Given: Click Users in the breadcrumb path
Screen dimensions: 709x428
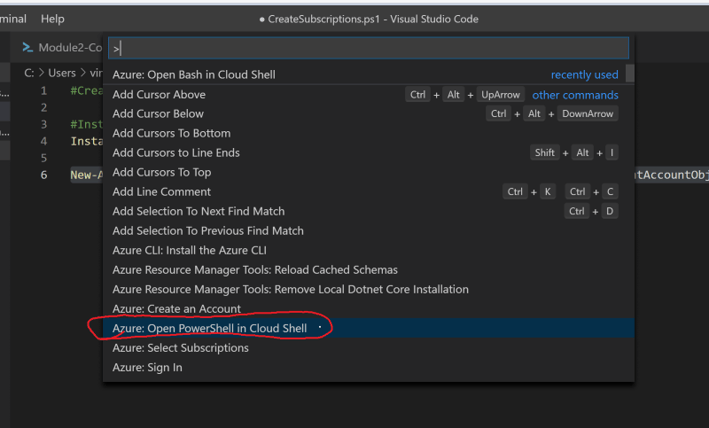Looking at the screenshot, I should 63,72.
